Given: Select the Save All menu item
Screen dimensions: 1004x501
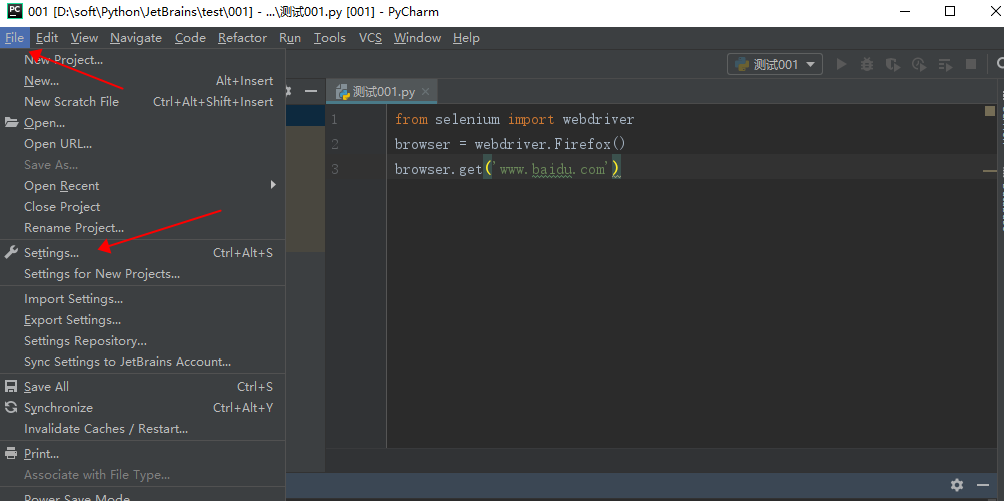Looking at the screenshot, I should point(142,386).
